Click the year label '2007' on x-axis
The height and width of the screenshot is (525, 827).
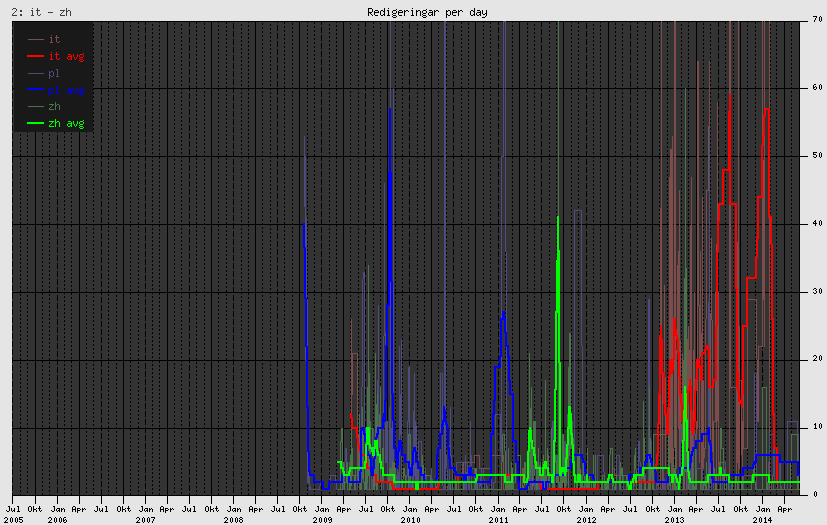pos(146,520)
